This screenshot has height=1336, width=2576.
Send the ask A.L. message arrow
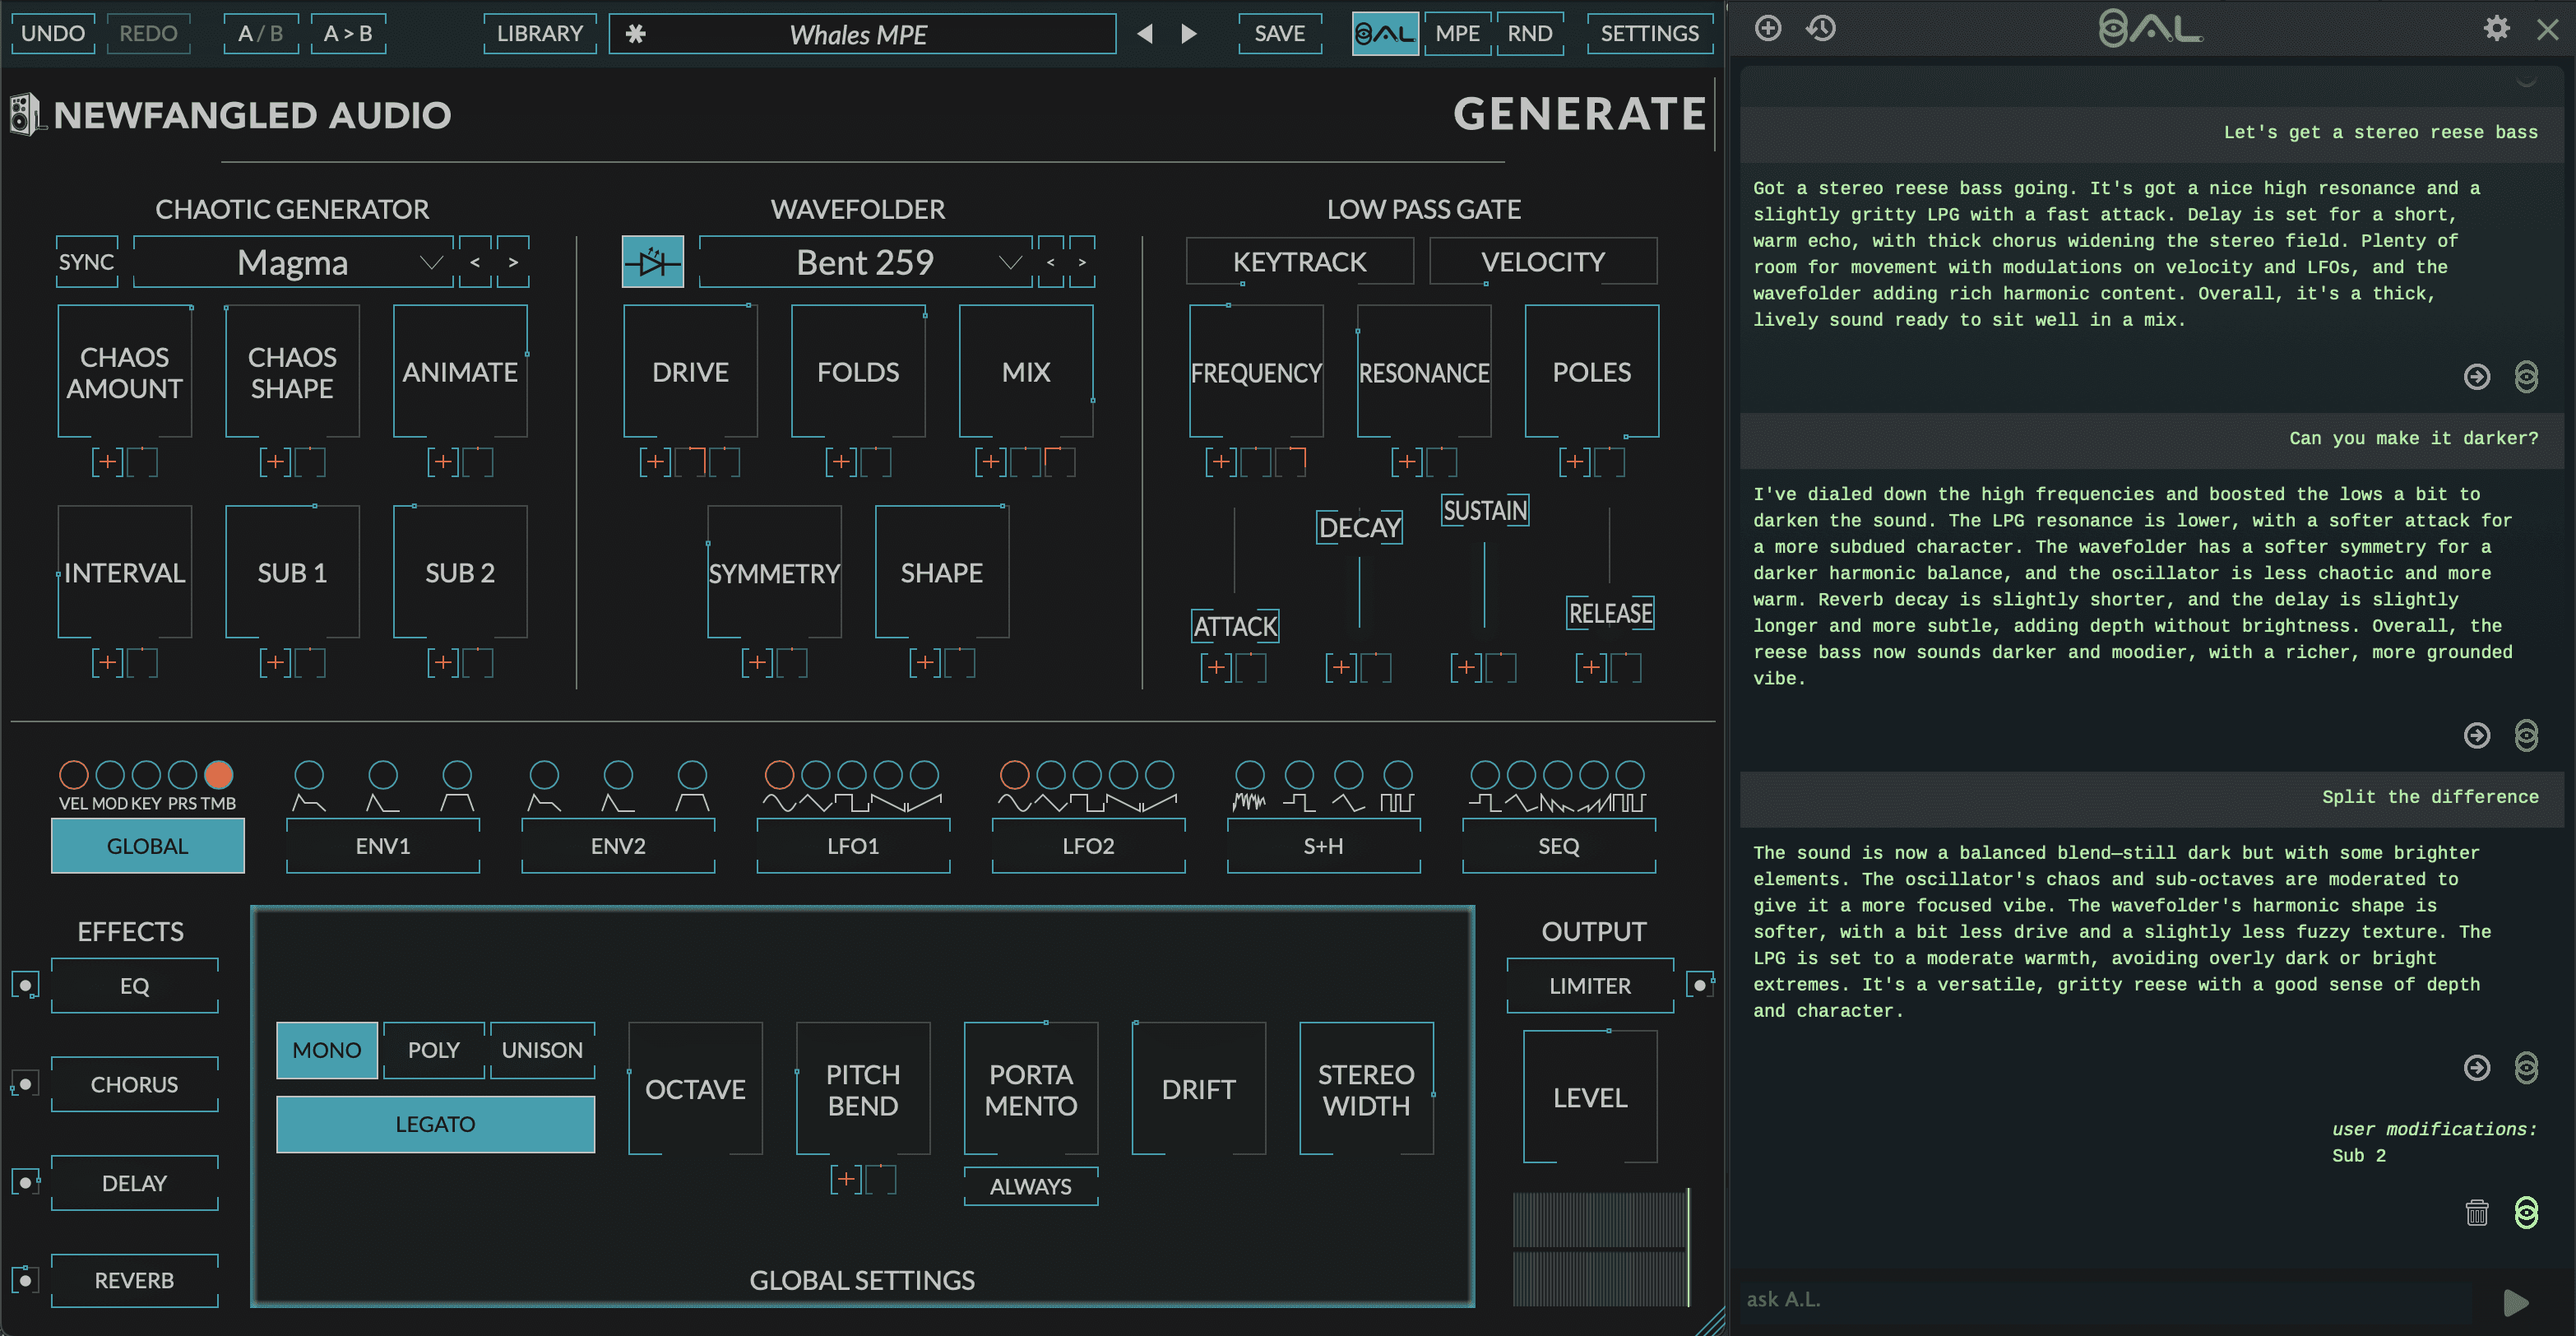[2516, 1302]
